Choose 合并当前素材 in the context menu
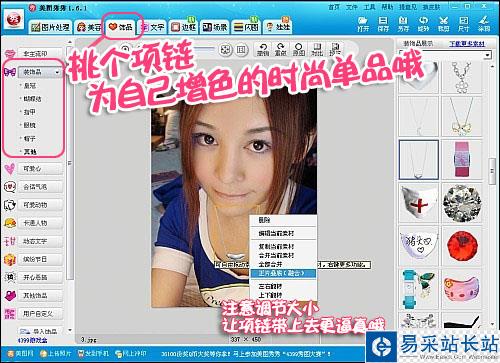The height and width of the screenshot is (363, 500). coord(283,255)
